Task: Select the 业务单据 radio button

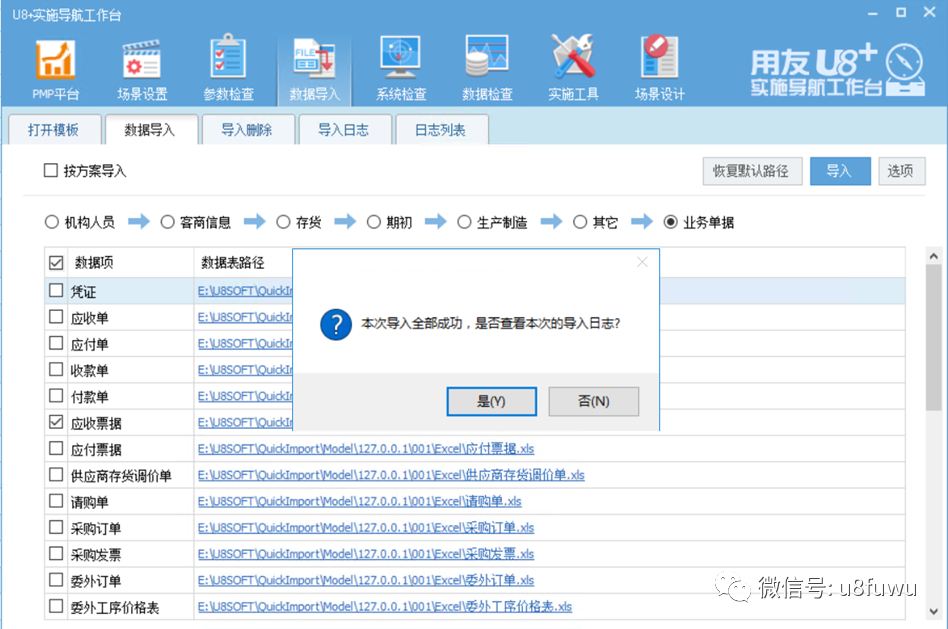Action: [670, 223]
